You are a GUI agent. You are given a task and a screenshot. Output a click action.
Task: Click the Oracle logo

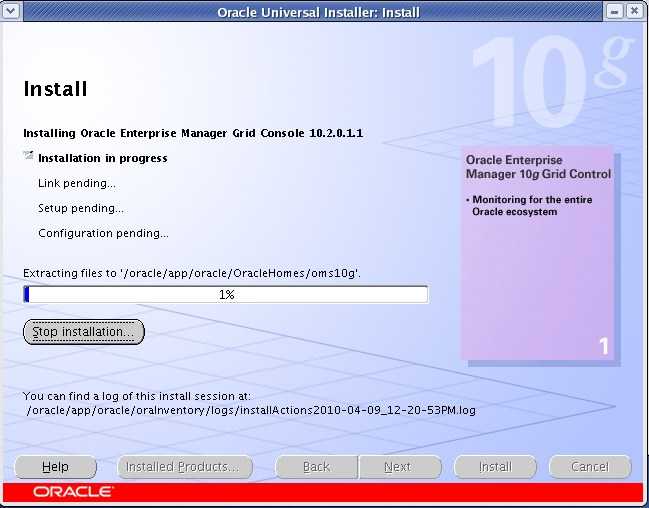[73, 492]
